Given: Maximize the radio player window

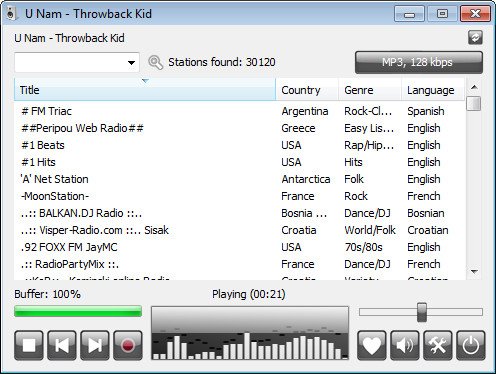Looking at the screenshot, I should click(442, 14).
